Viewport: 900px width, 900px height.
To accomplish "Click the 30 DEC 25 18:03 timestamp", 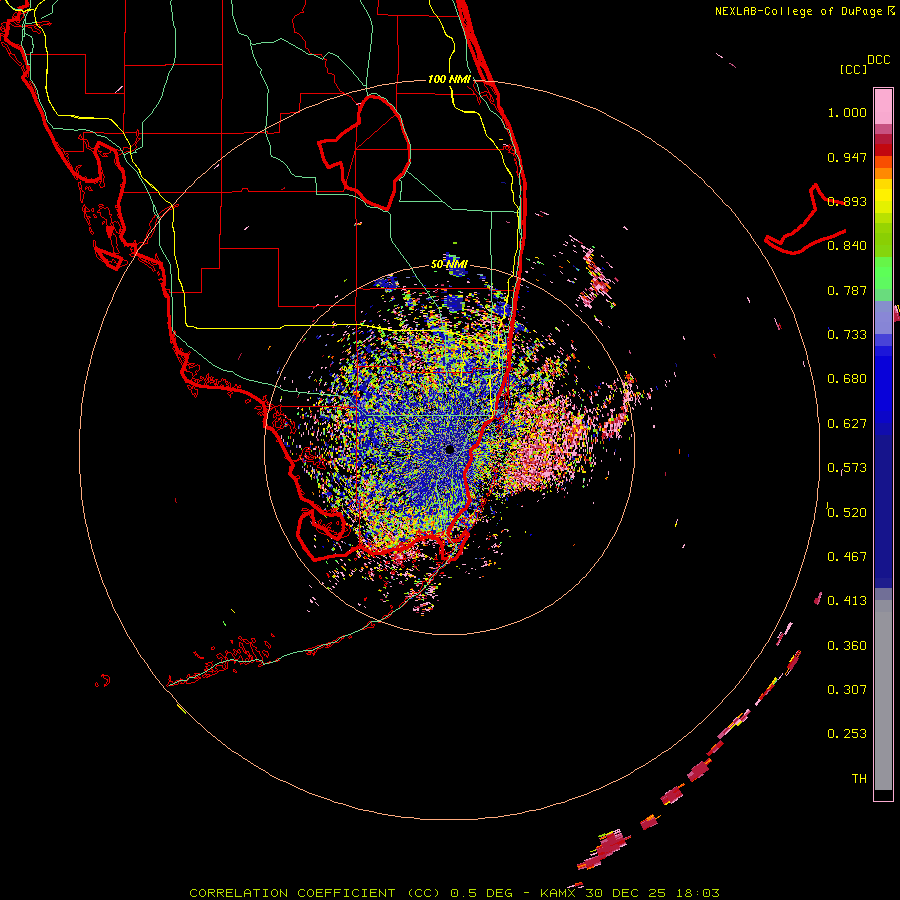I will pyautogui.click(x=653, y=893).
